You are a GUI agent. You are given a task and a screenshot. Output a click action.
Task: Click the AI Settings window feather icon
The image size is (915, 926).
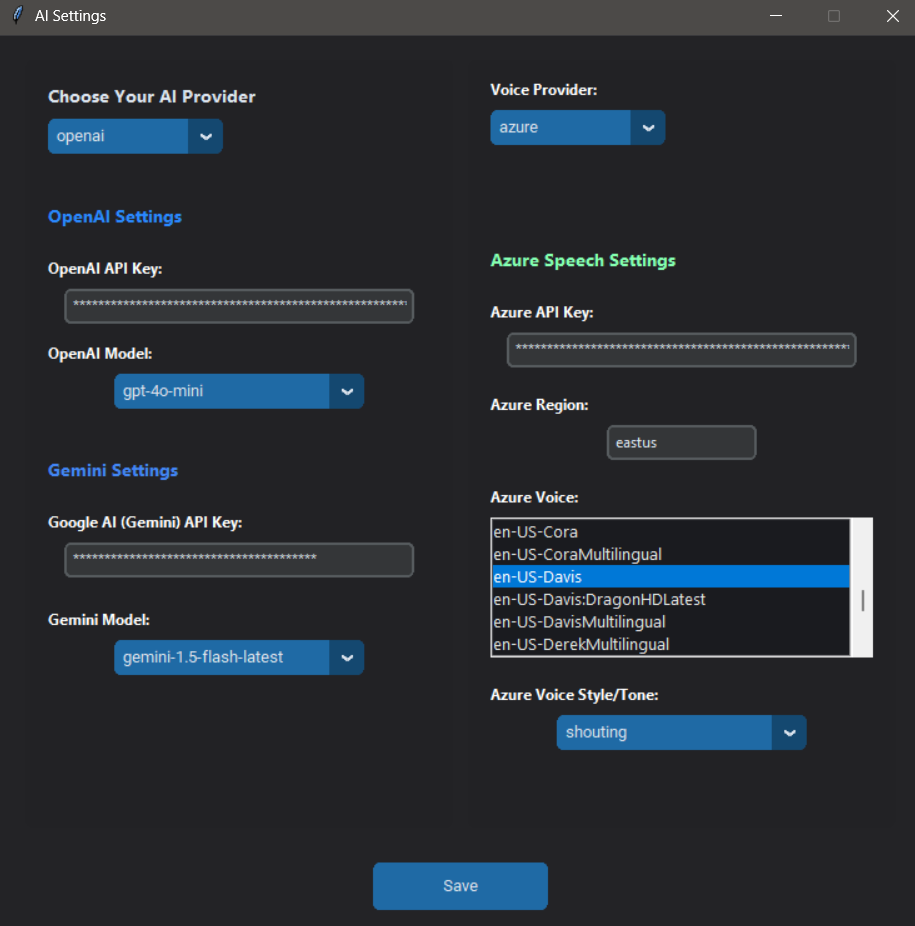(18, 15)
